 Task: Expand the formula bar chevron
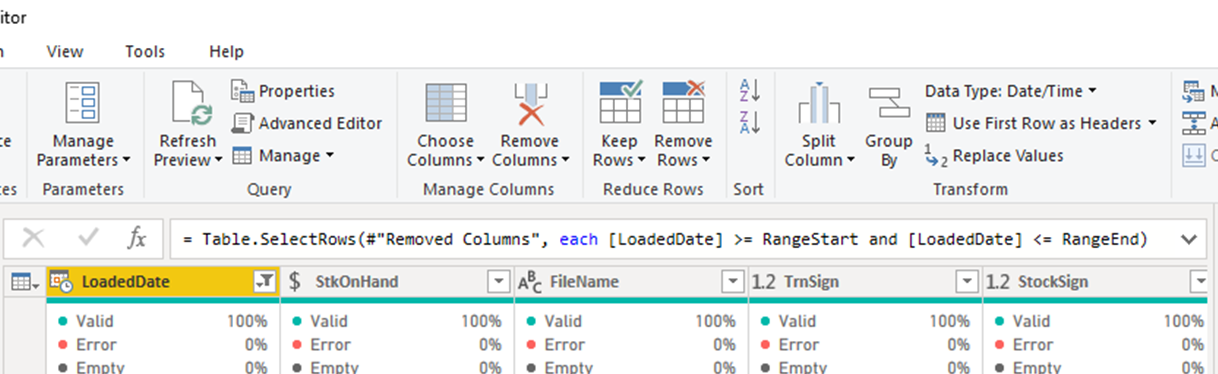coord(1188,240)
